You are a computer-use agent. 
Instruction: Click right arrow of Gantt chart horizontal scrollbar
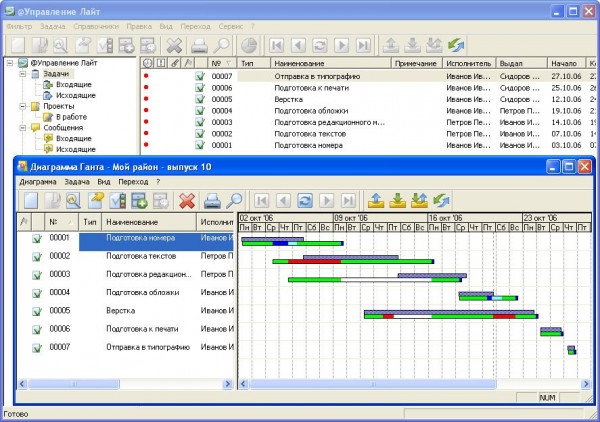click(x=586, y=383)
